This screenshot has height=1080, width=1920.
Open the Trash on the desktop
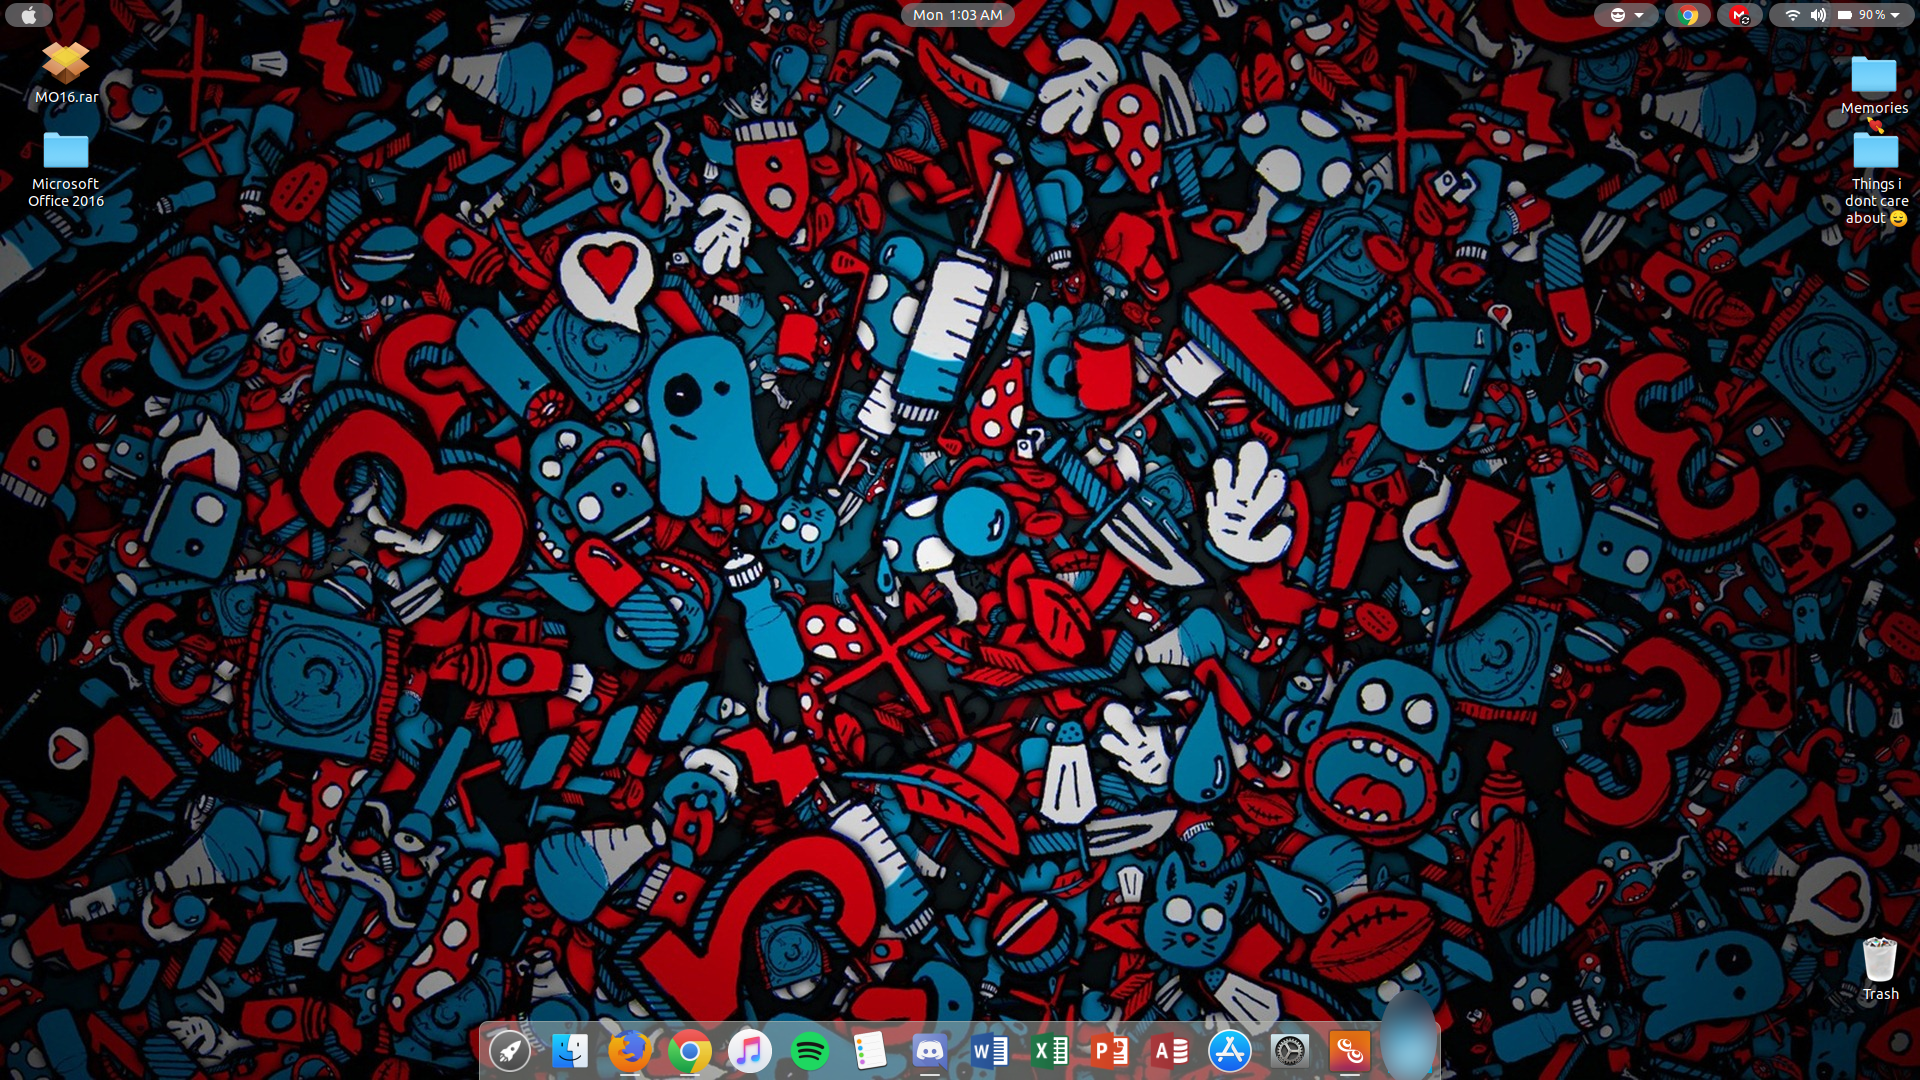pyautogui.click(x=1880, y=968)
